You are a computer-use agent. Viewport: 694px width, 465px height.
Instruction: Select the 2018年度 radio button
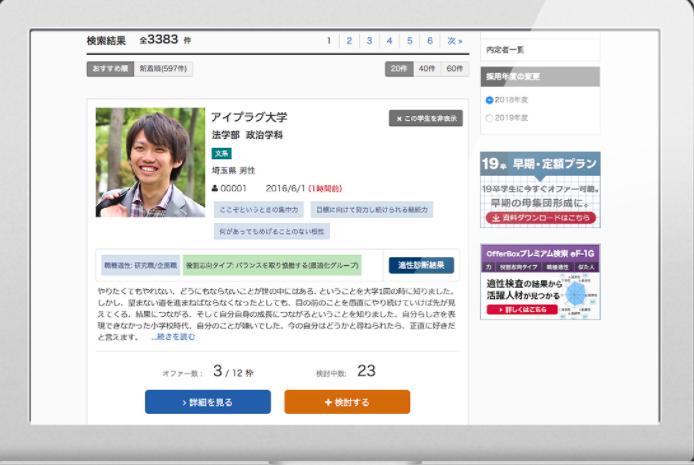tap(489, 100)
